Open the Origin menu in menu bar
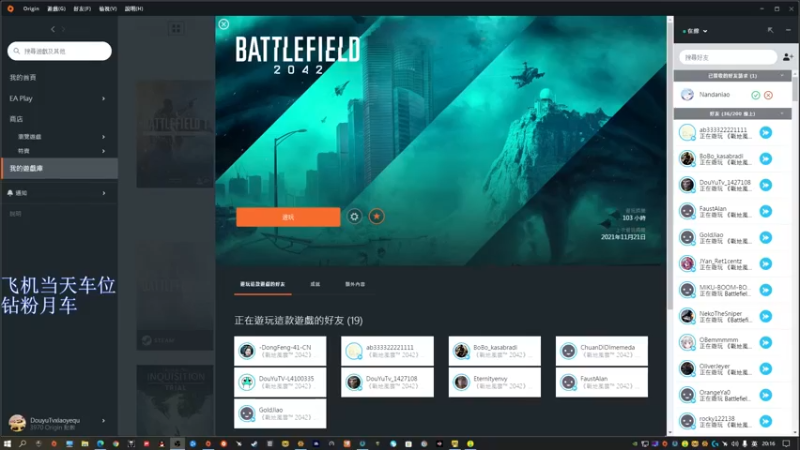Screen dimensions: 800x450 [x=31, y=9]
